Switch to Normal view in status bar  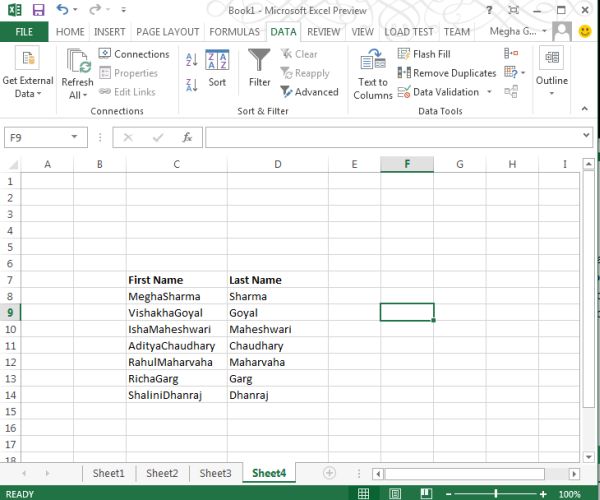364,494
